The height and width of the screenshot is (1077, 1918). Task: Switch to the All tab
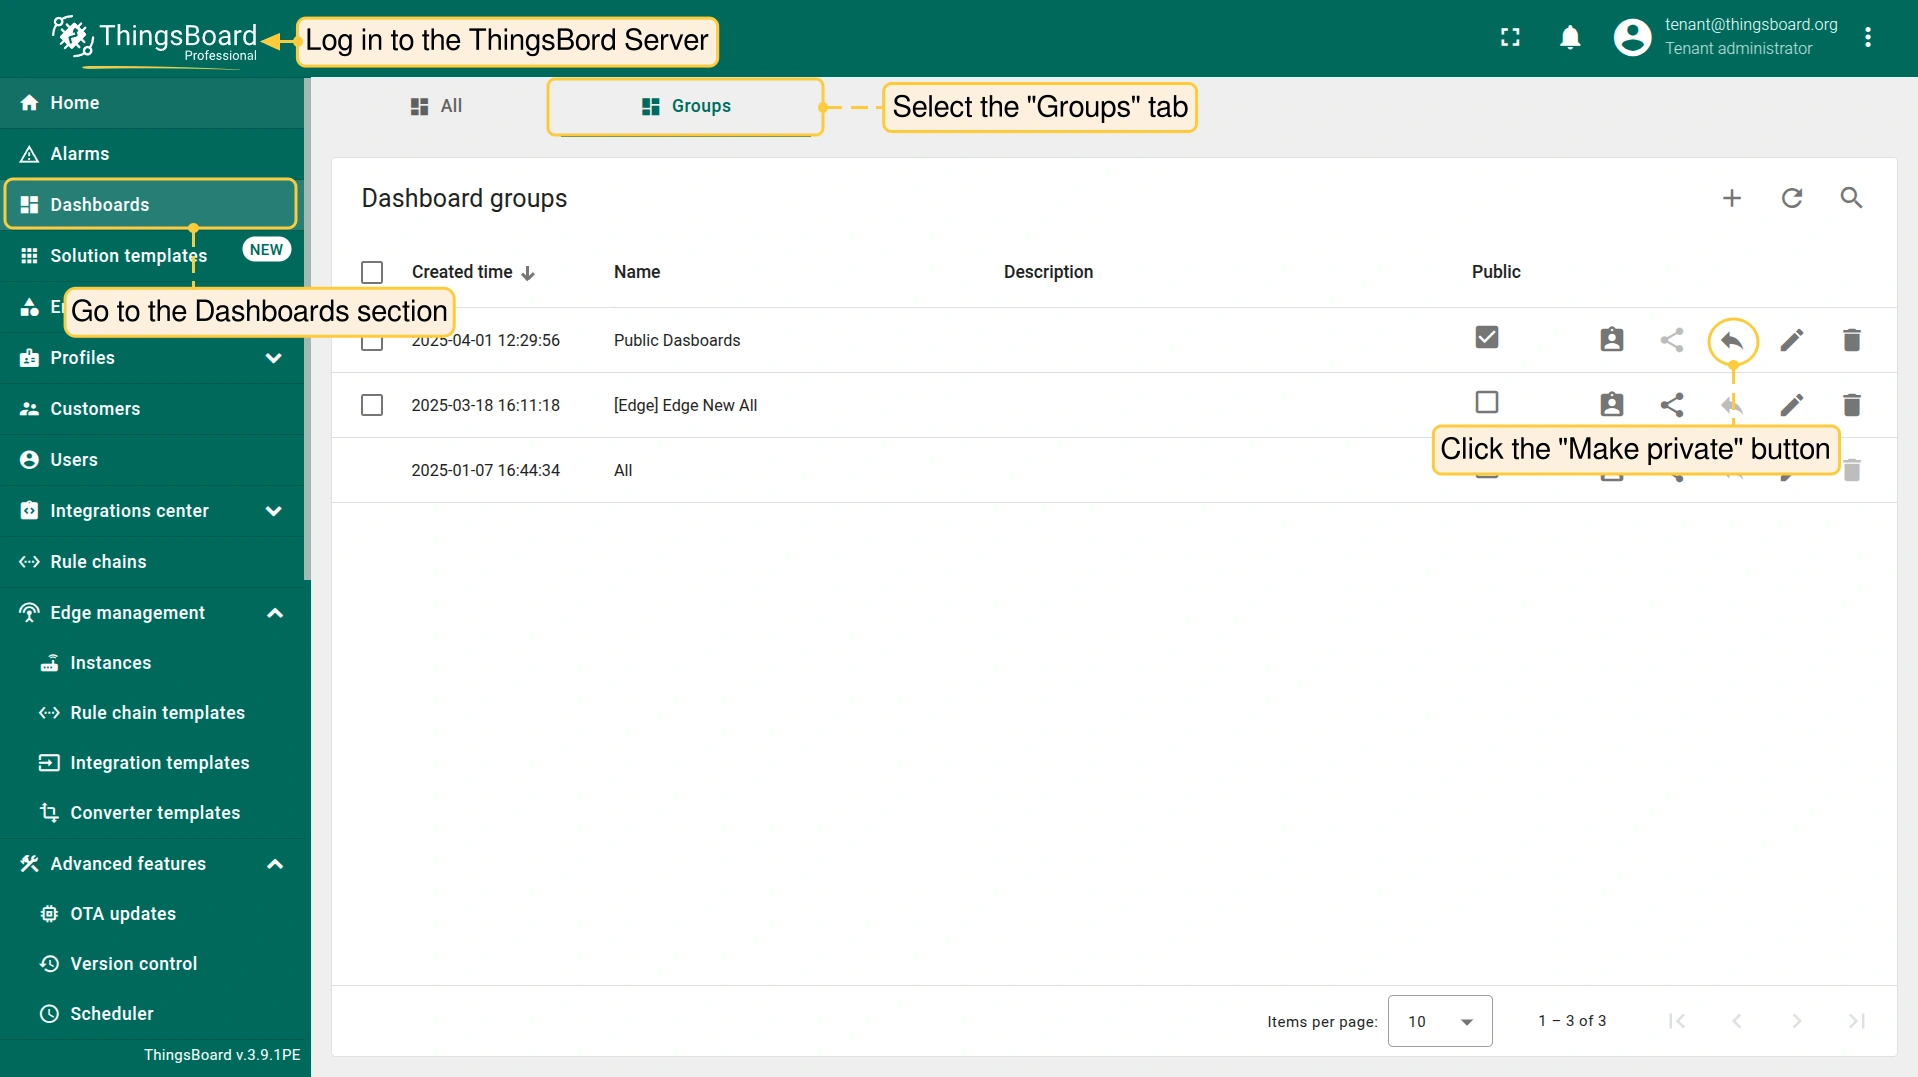(437, 106)
